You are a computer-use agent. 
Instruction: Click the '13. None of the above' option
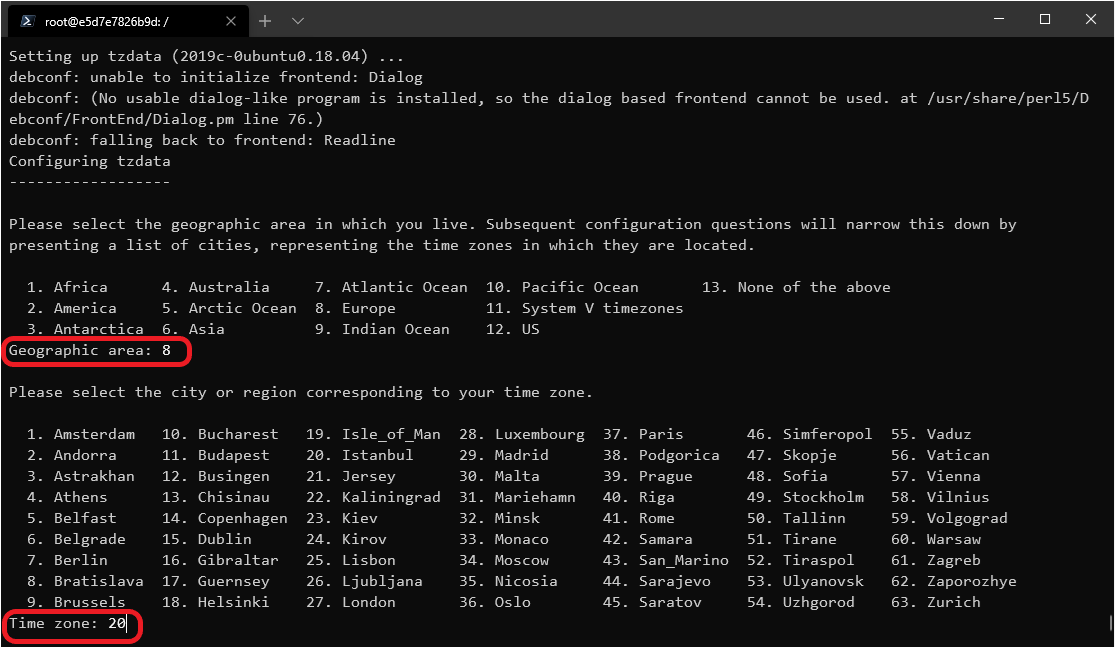pyautogui.click(x=796, y=287)
